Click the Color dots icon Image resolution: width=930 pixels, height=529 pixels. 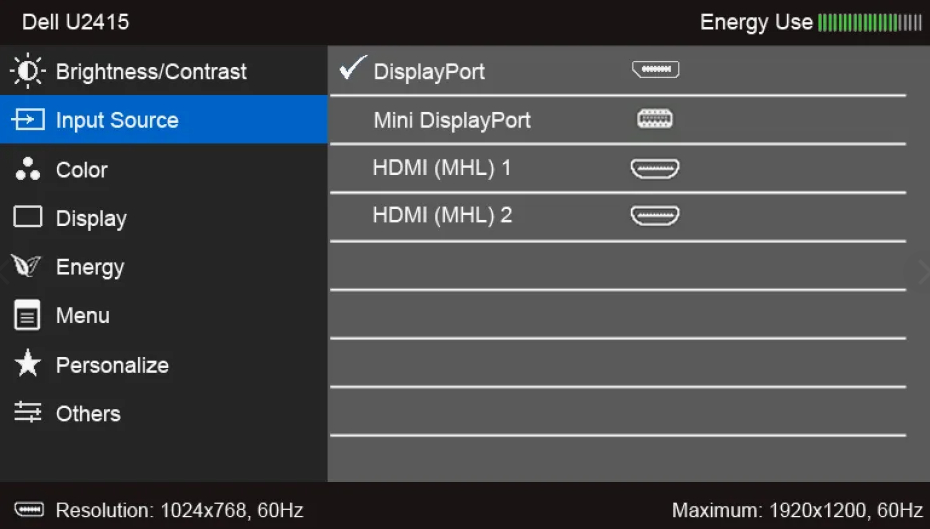click(x=27, y=169)
